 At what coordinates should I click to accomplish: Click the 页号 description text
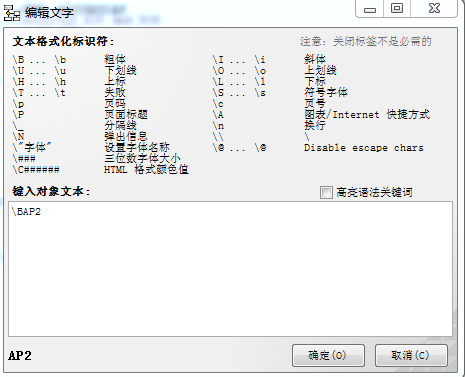click(x=315, y=104)
